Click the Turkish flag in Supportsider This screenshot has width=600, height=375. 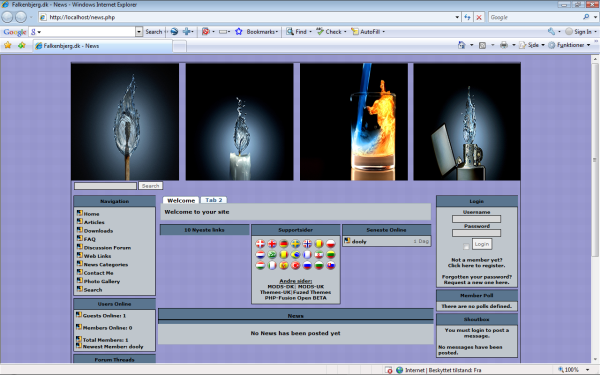[x=295, y=265]
